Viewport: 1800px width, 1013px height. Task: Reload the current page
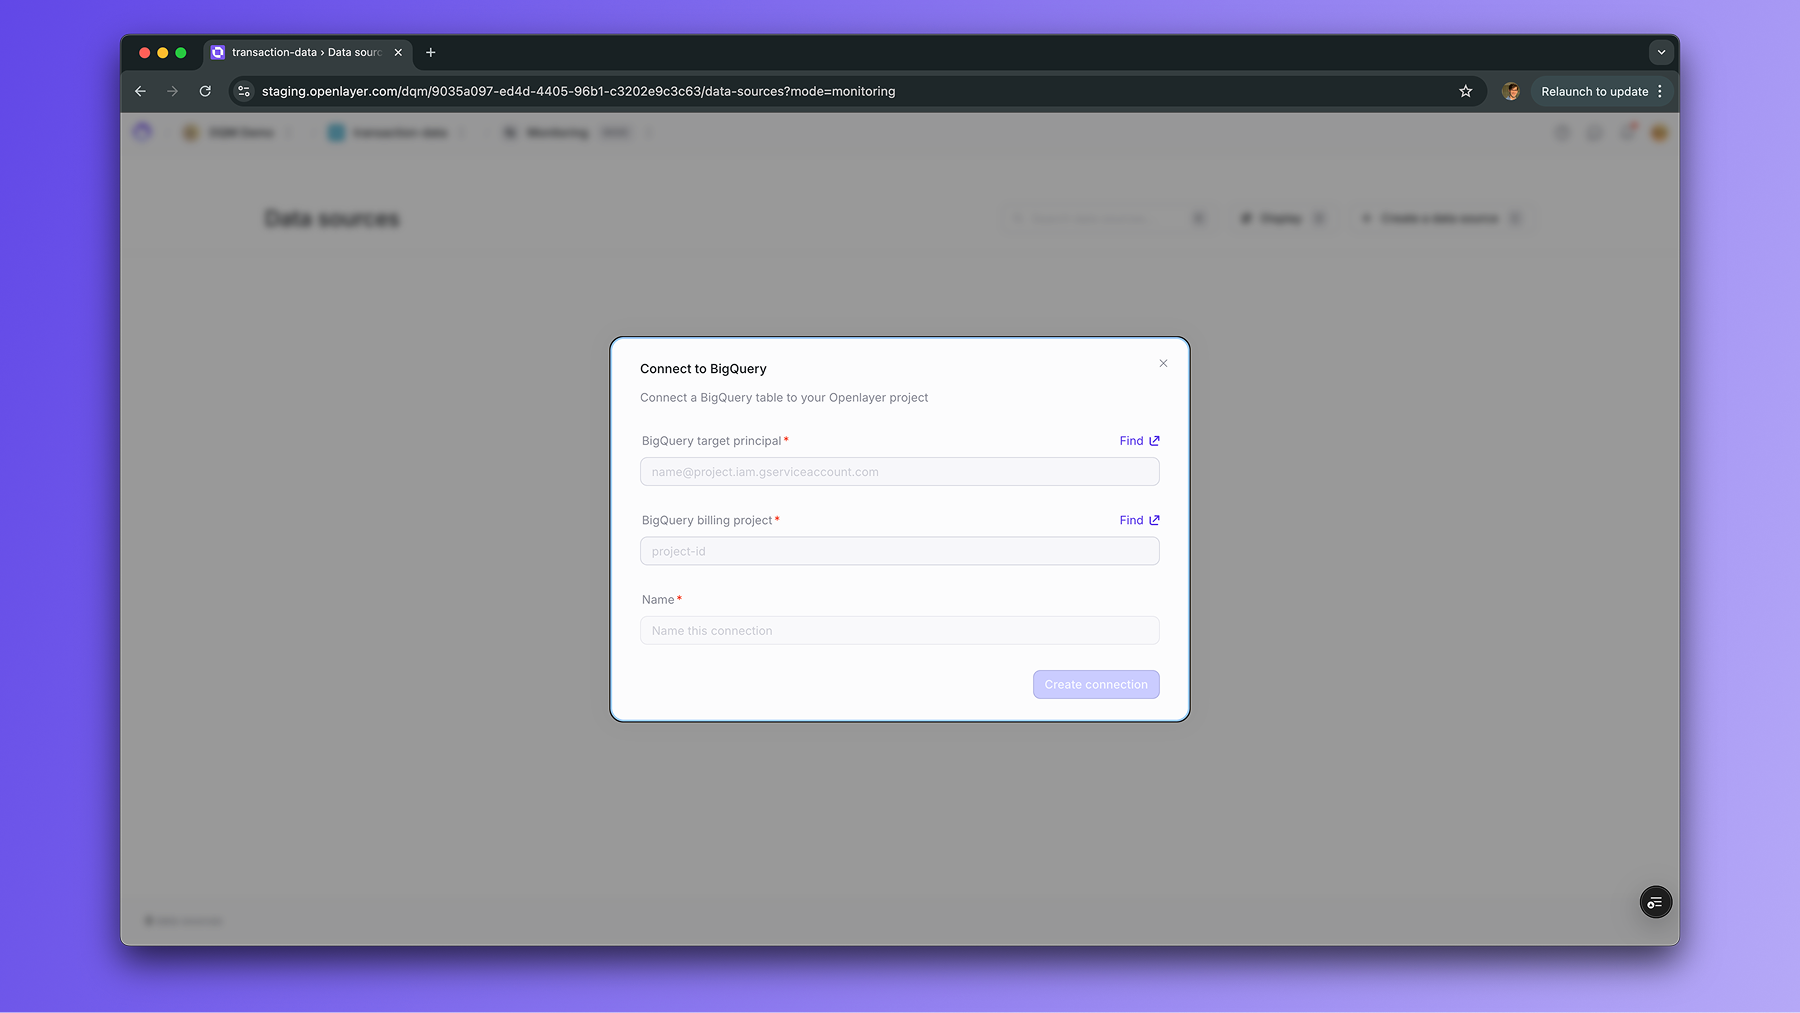pos(205,91)
